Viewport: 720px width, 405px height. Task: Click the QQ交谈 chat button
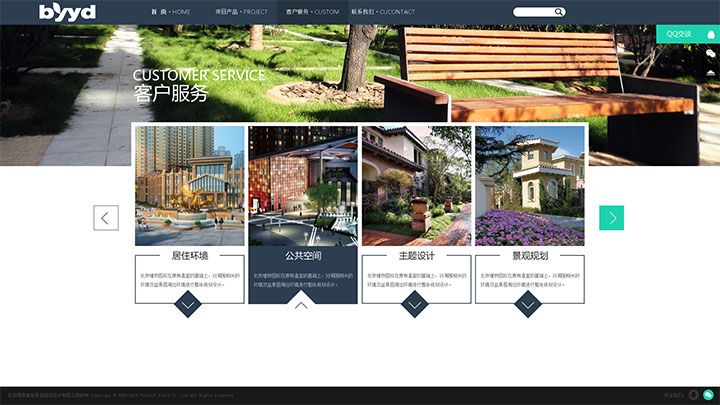[680, 34]
